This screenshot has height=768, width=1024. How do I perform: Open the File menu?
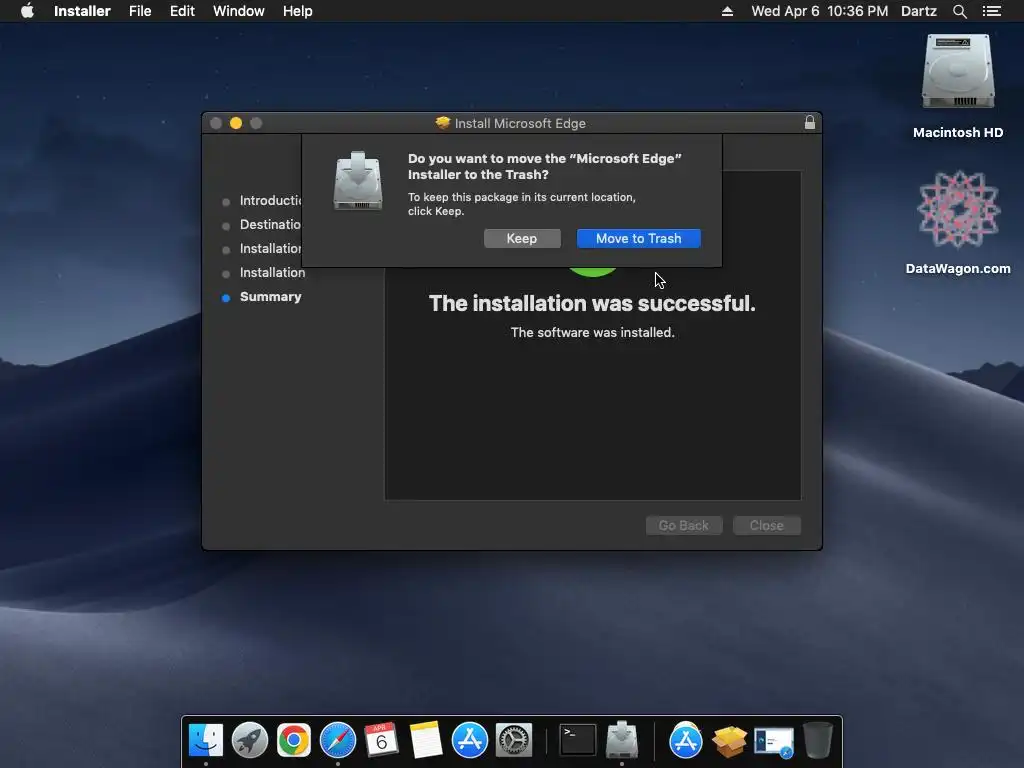(140, 11)
